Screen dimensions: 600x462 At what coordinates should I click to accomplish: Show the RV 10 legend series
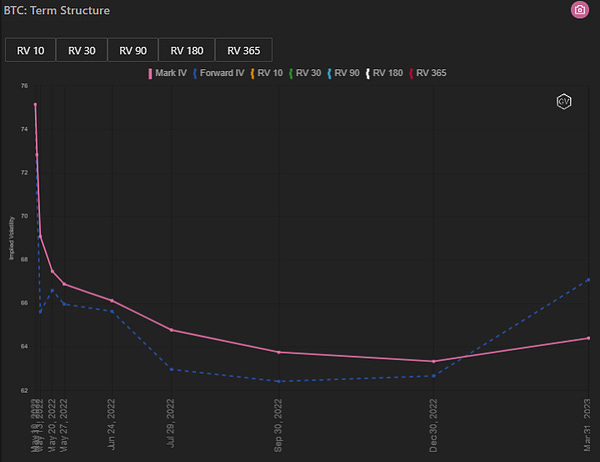(267, 73)
